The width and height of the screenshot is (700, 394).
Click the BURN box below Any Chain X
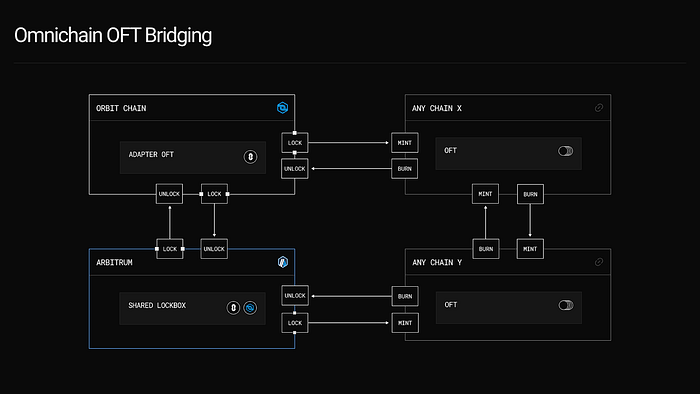530,194
